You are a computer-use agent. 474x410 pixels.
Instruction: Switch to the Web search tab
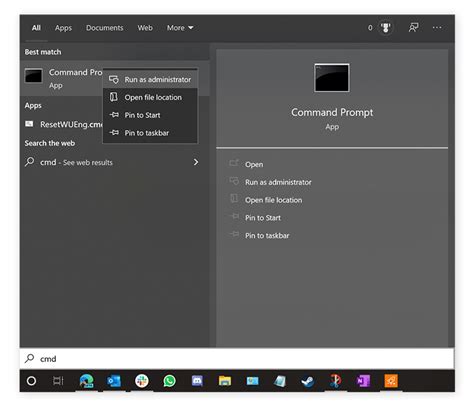145,28
